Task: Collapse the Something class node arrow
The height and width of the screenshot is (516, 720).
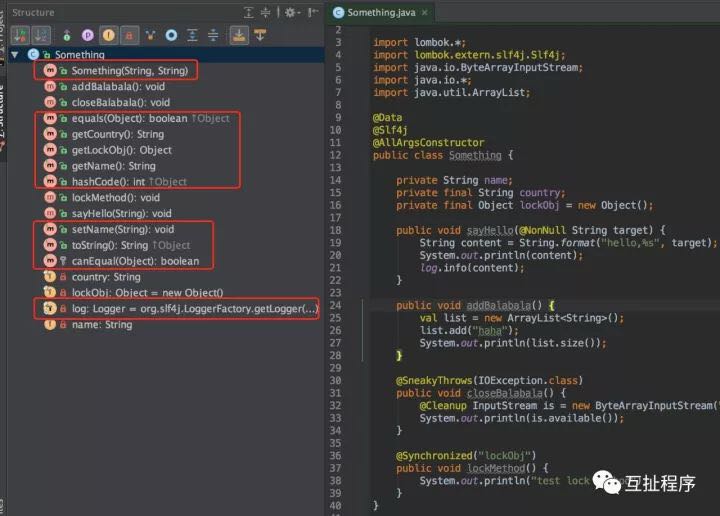Action: click(x=15, y=55)
